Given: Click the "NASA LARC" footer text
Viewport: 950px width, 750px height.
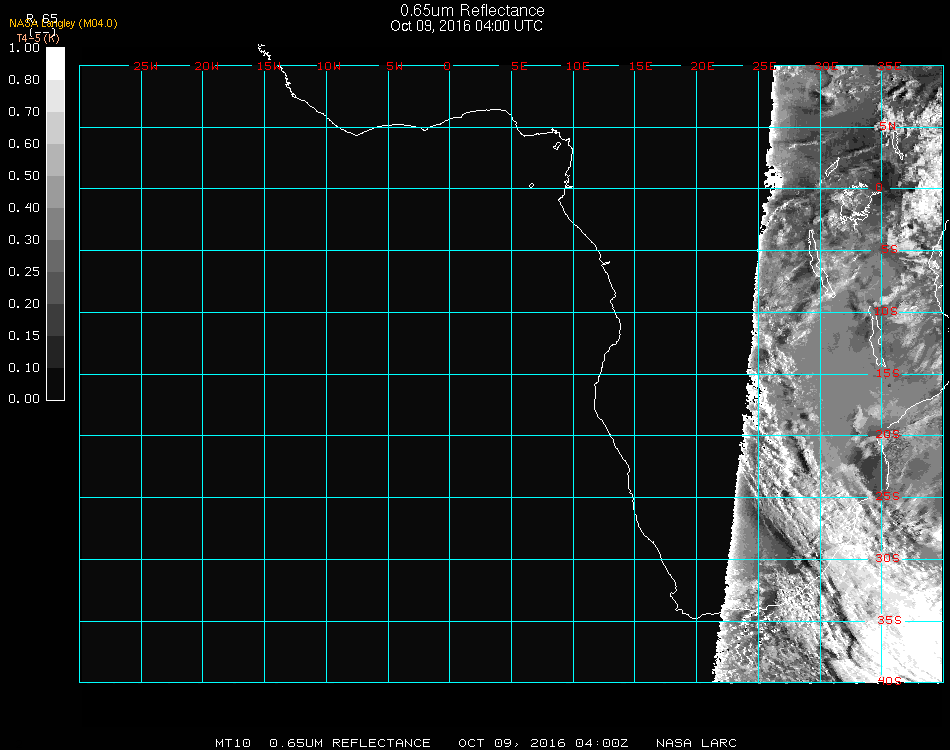Looking at the screenshot, I should click(x=696, y=743).
